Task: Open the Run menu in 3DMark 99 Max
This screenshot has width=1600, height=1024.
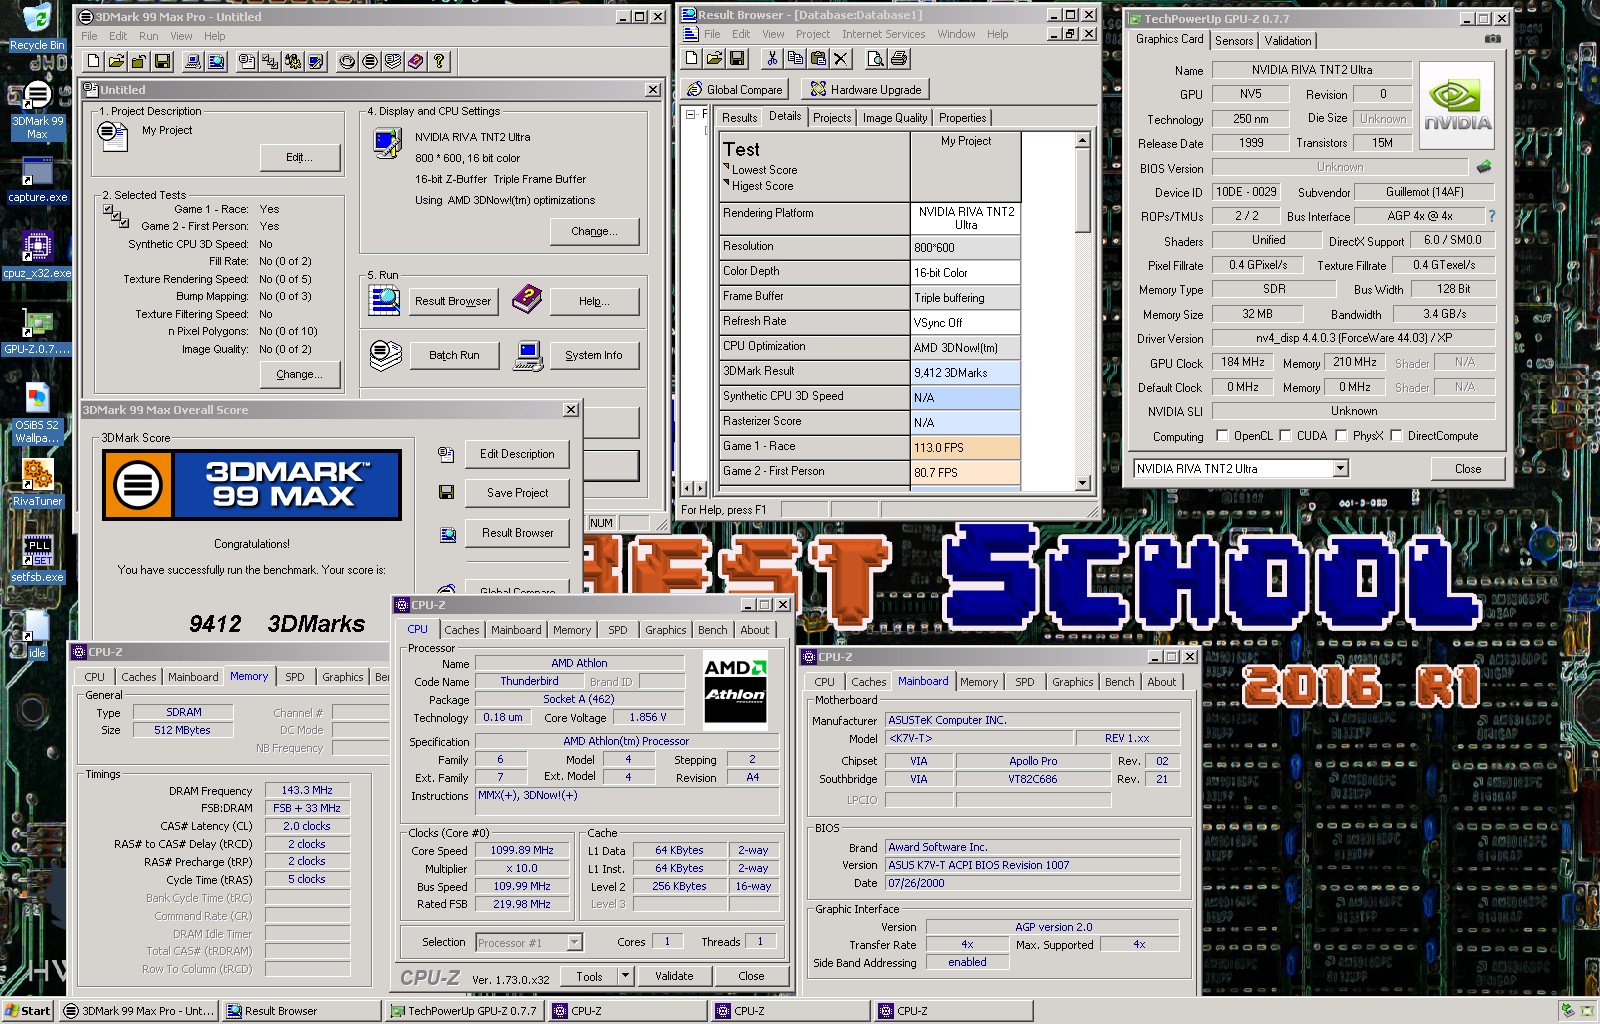Action: tap(148, 36)
